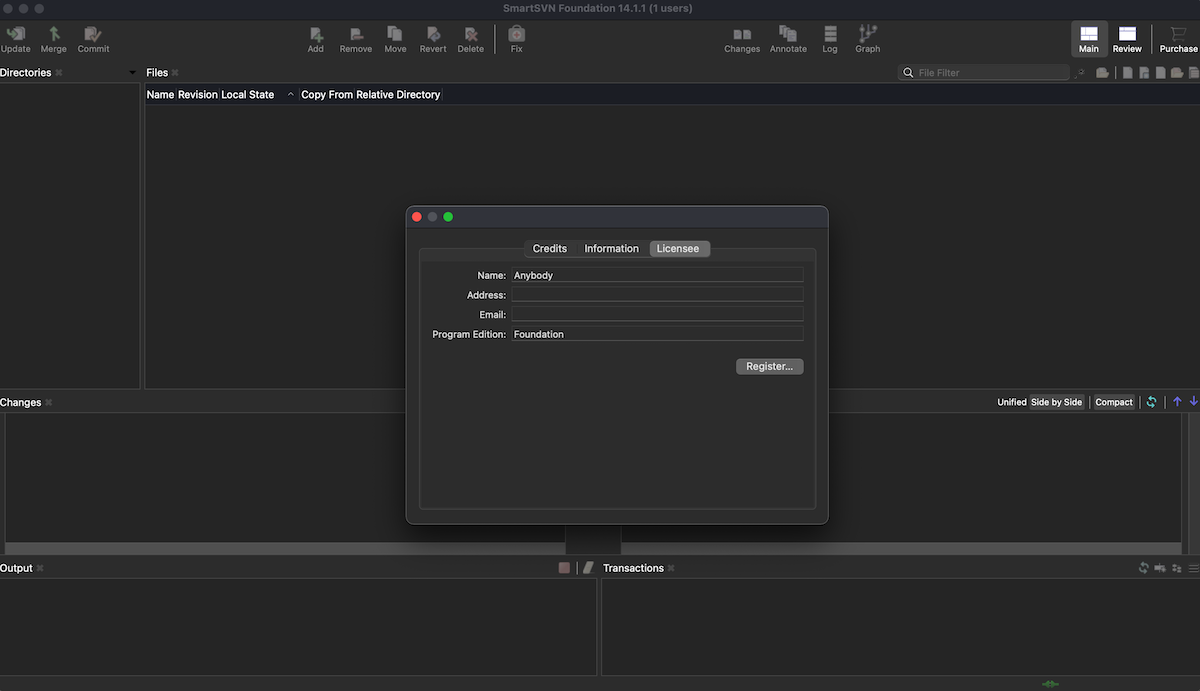Image resolution: width=1200 pixels, height=691 pixels.
Task: Click the Annotate toolbar icon
Action: click(x=788, y=38)
